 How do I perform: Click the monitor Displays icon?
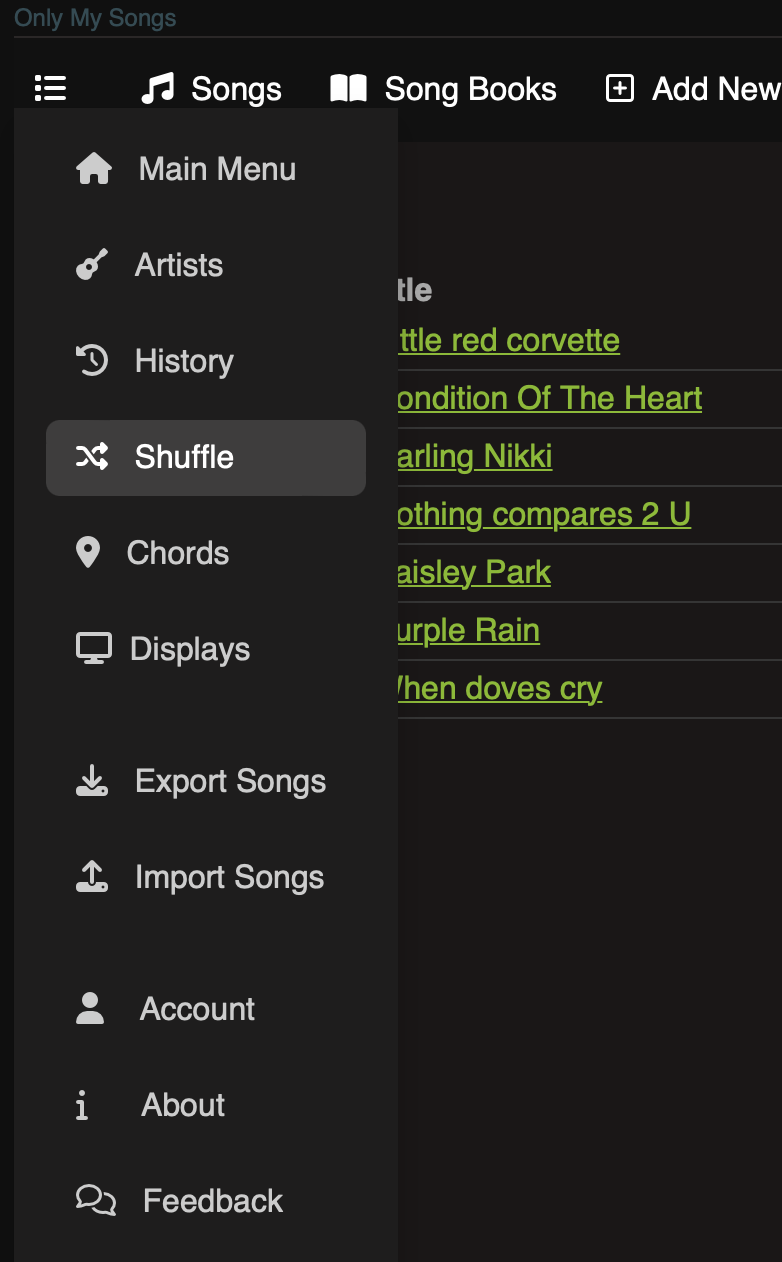pyautogui.click(x=94, y=649)
